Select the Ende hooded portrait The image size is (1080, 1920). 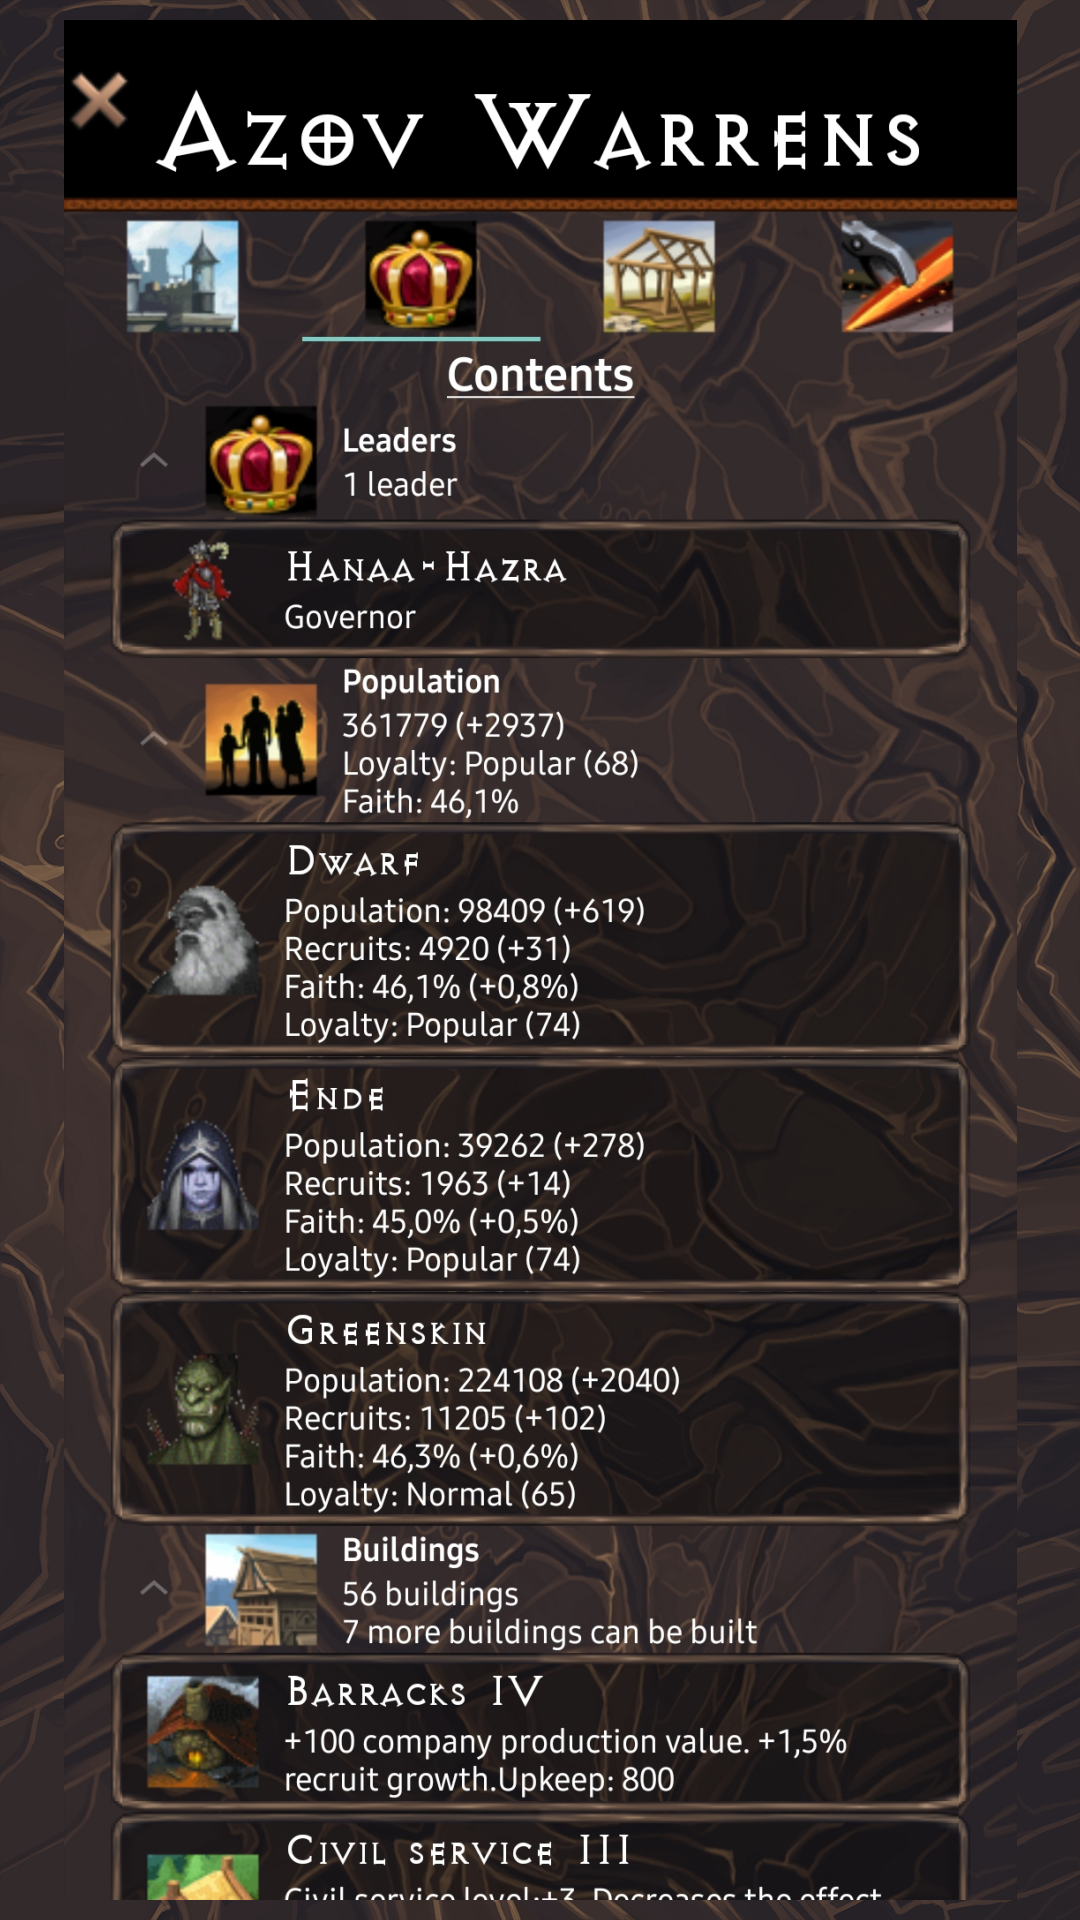coord(204,1175)
